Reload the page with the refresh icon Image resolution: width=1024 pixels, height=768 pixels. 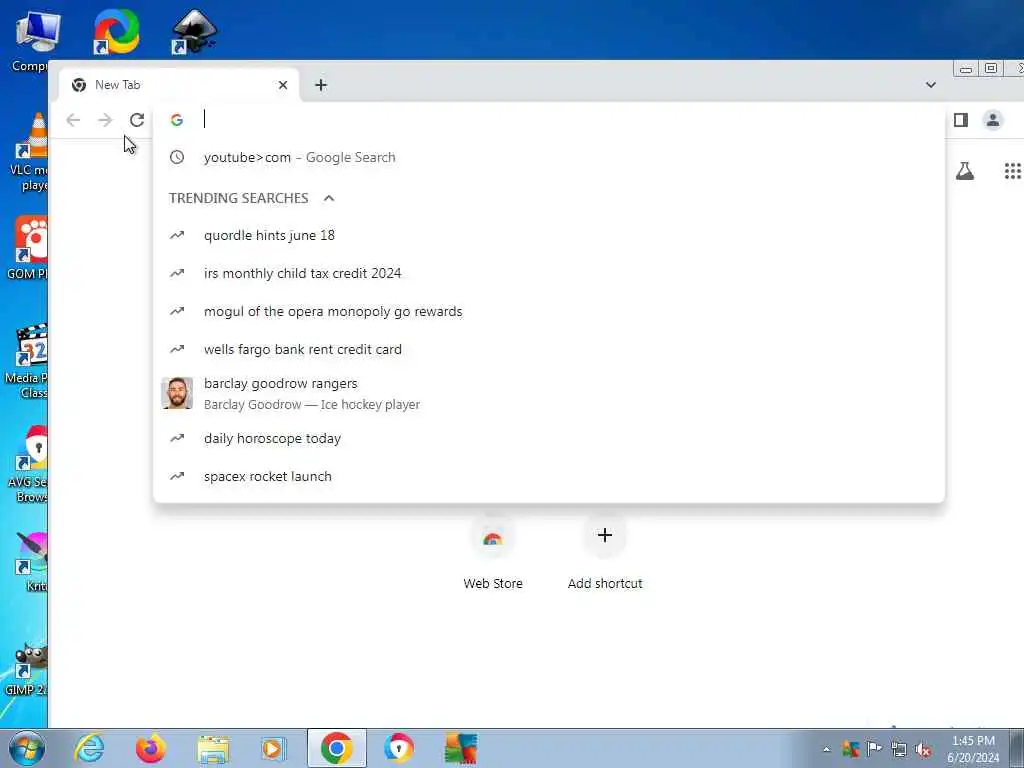coord(136,120)
